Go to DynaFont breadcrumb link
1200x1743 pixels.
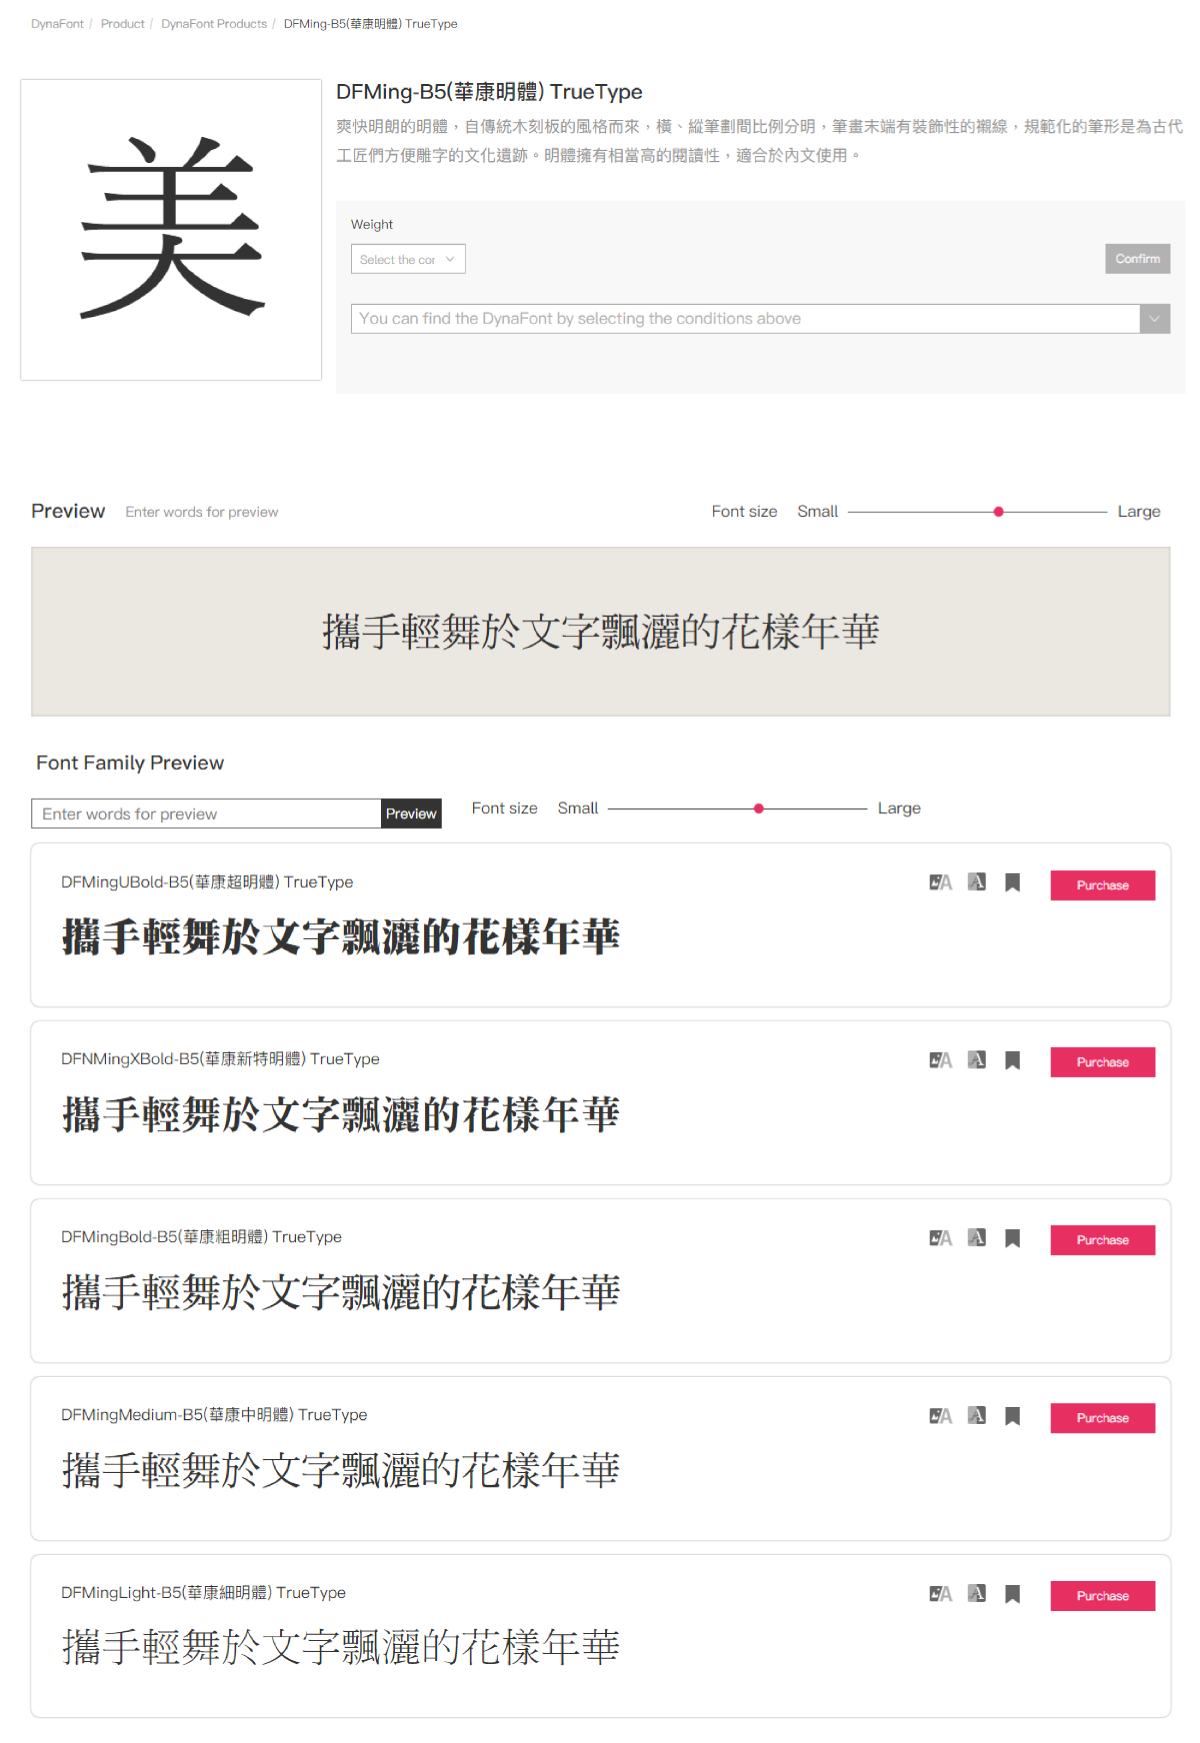point(57,24)
